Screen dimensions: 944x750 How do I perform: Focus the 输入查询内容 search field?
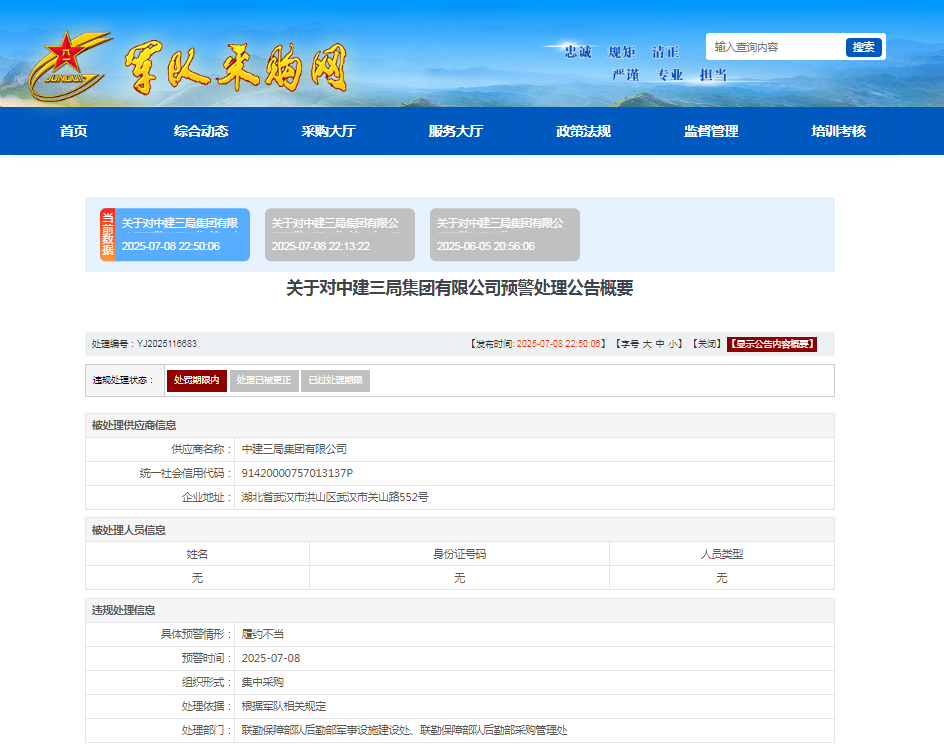tap(775, 47)
